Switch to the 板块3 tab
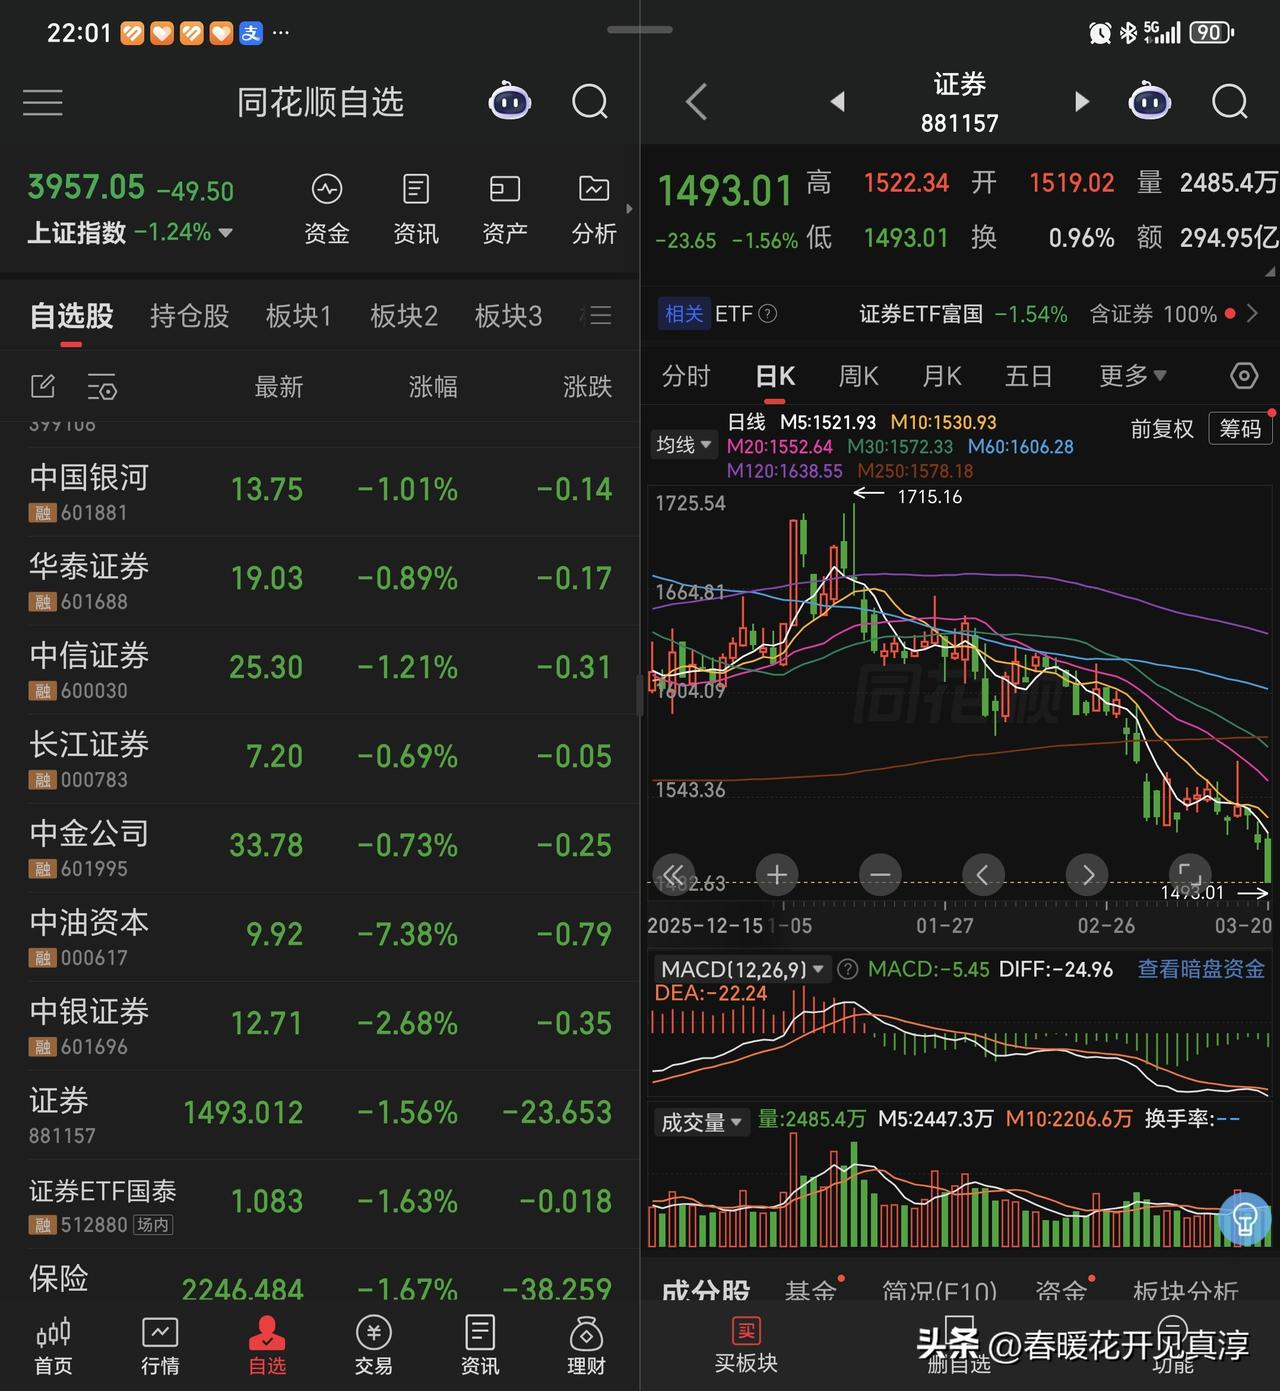This screenshot has width=1280, height=1391. 508,316
